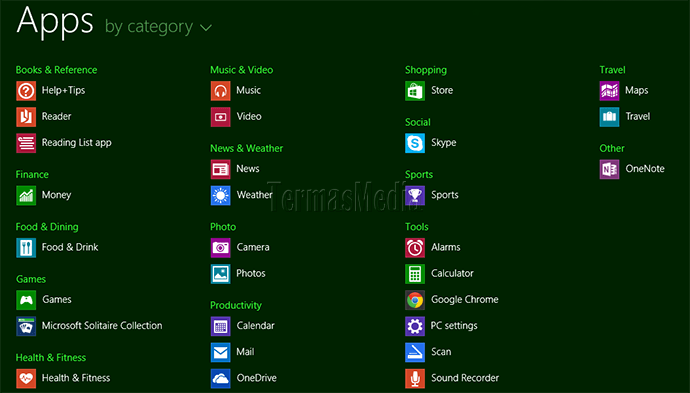Image resolution: width=690 pixels, height=393 pixels.
Task: Open the green Games app icon
Action: (26, 301)
